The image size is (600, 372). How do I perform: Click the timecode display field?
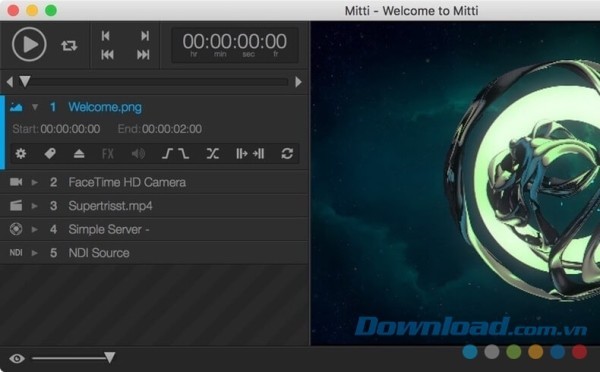(235, 45)
